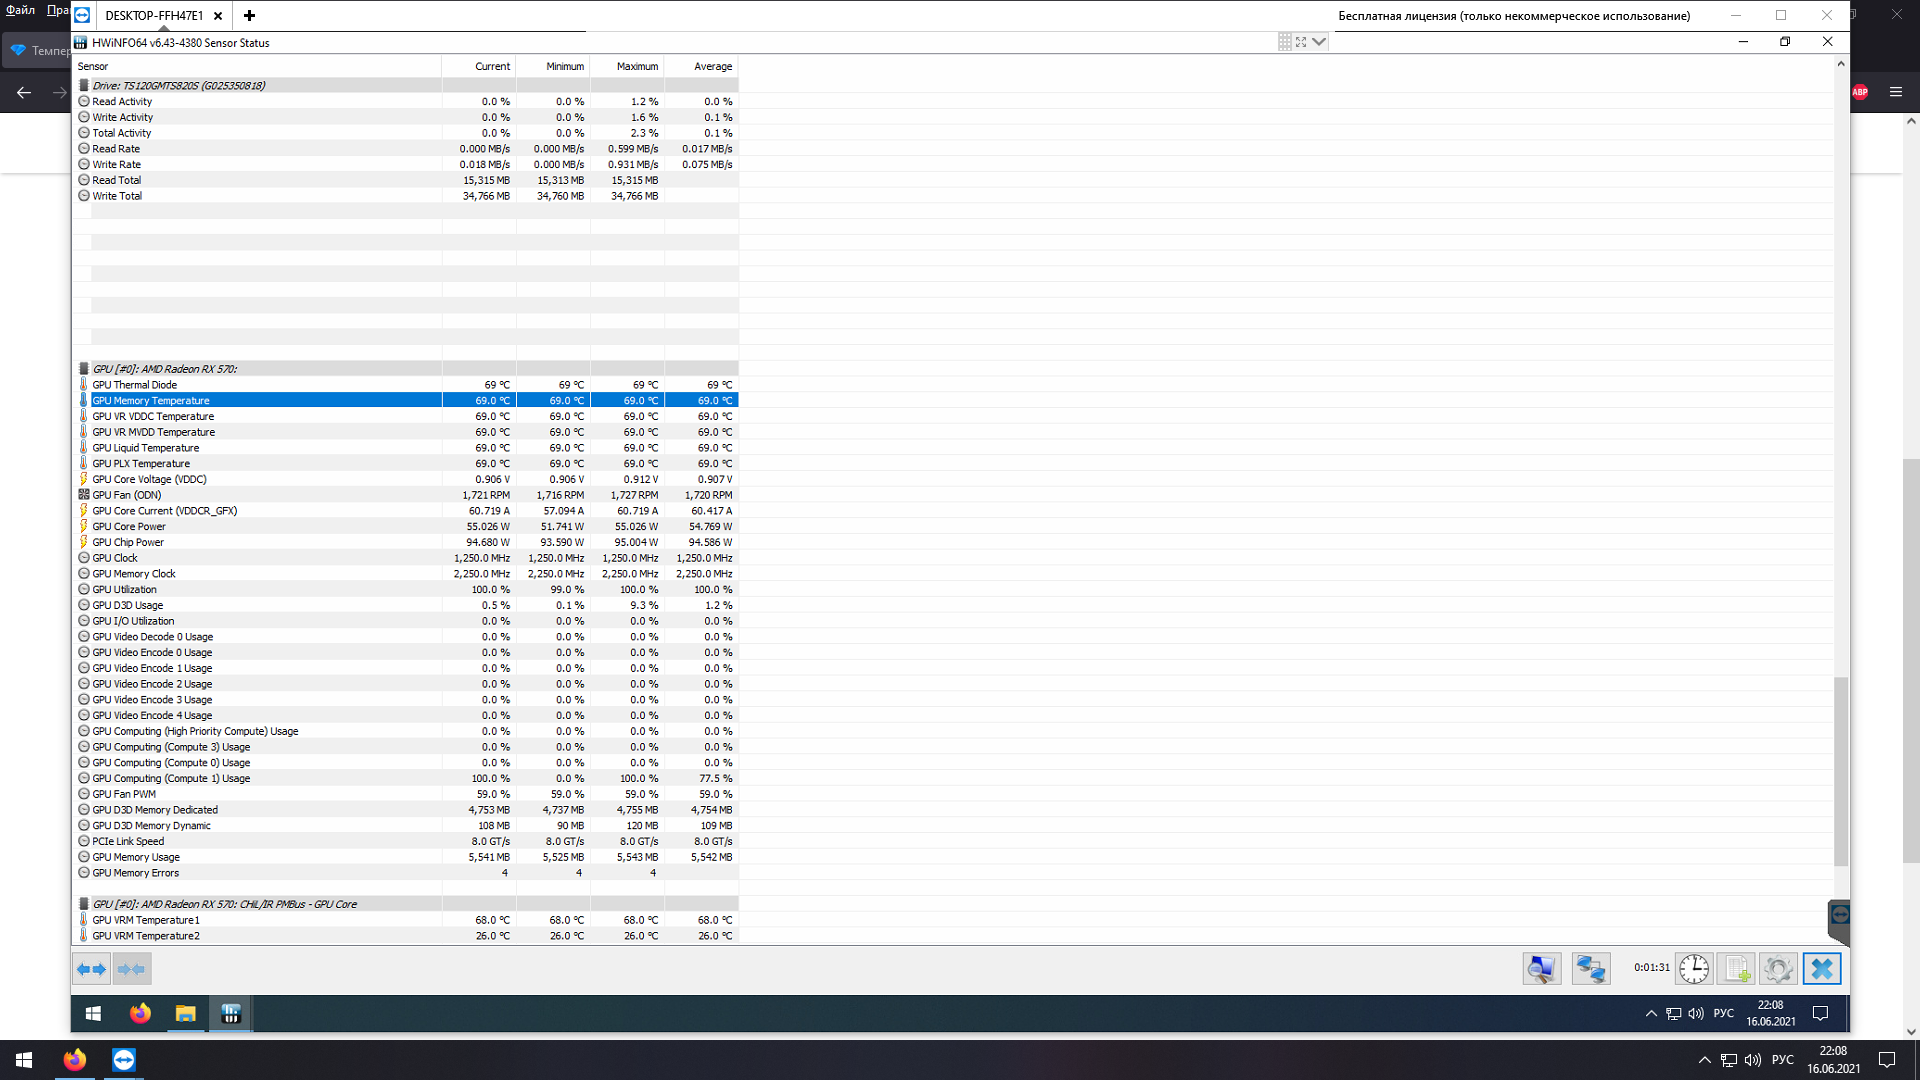Select the DESKTOP-FFH47E1 session tab
The image size is (1920, 1080).
(x=154, y=16)
